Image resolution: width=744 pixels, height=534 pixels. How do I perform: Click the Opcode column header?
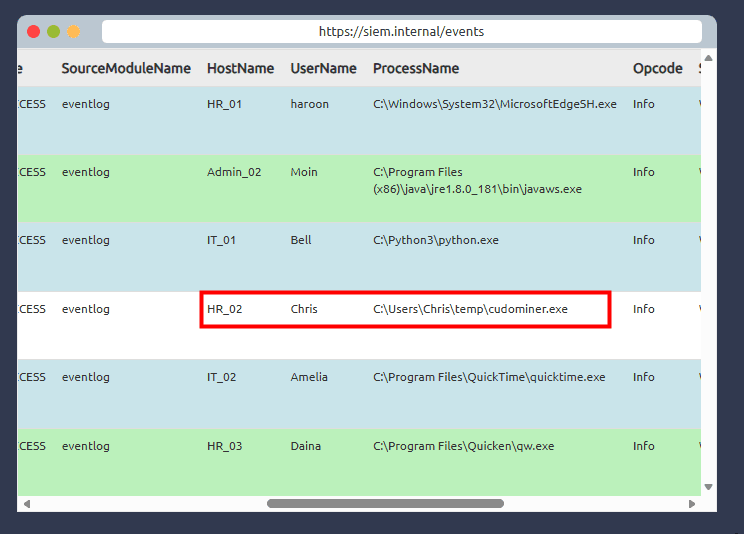(657, 69)
